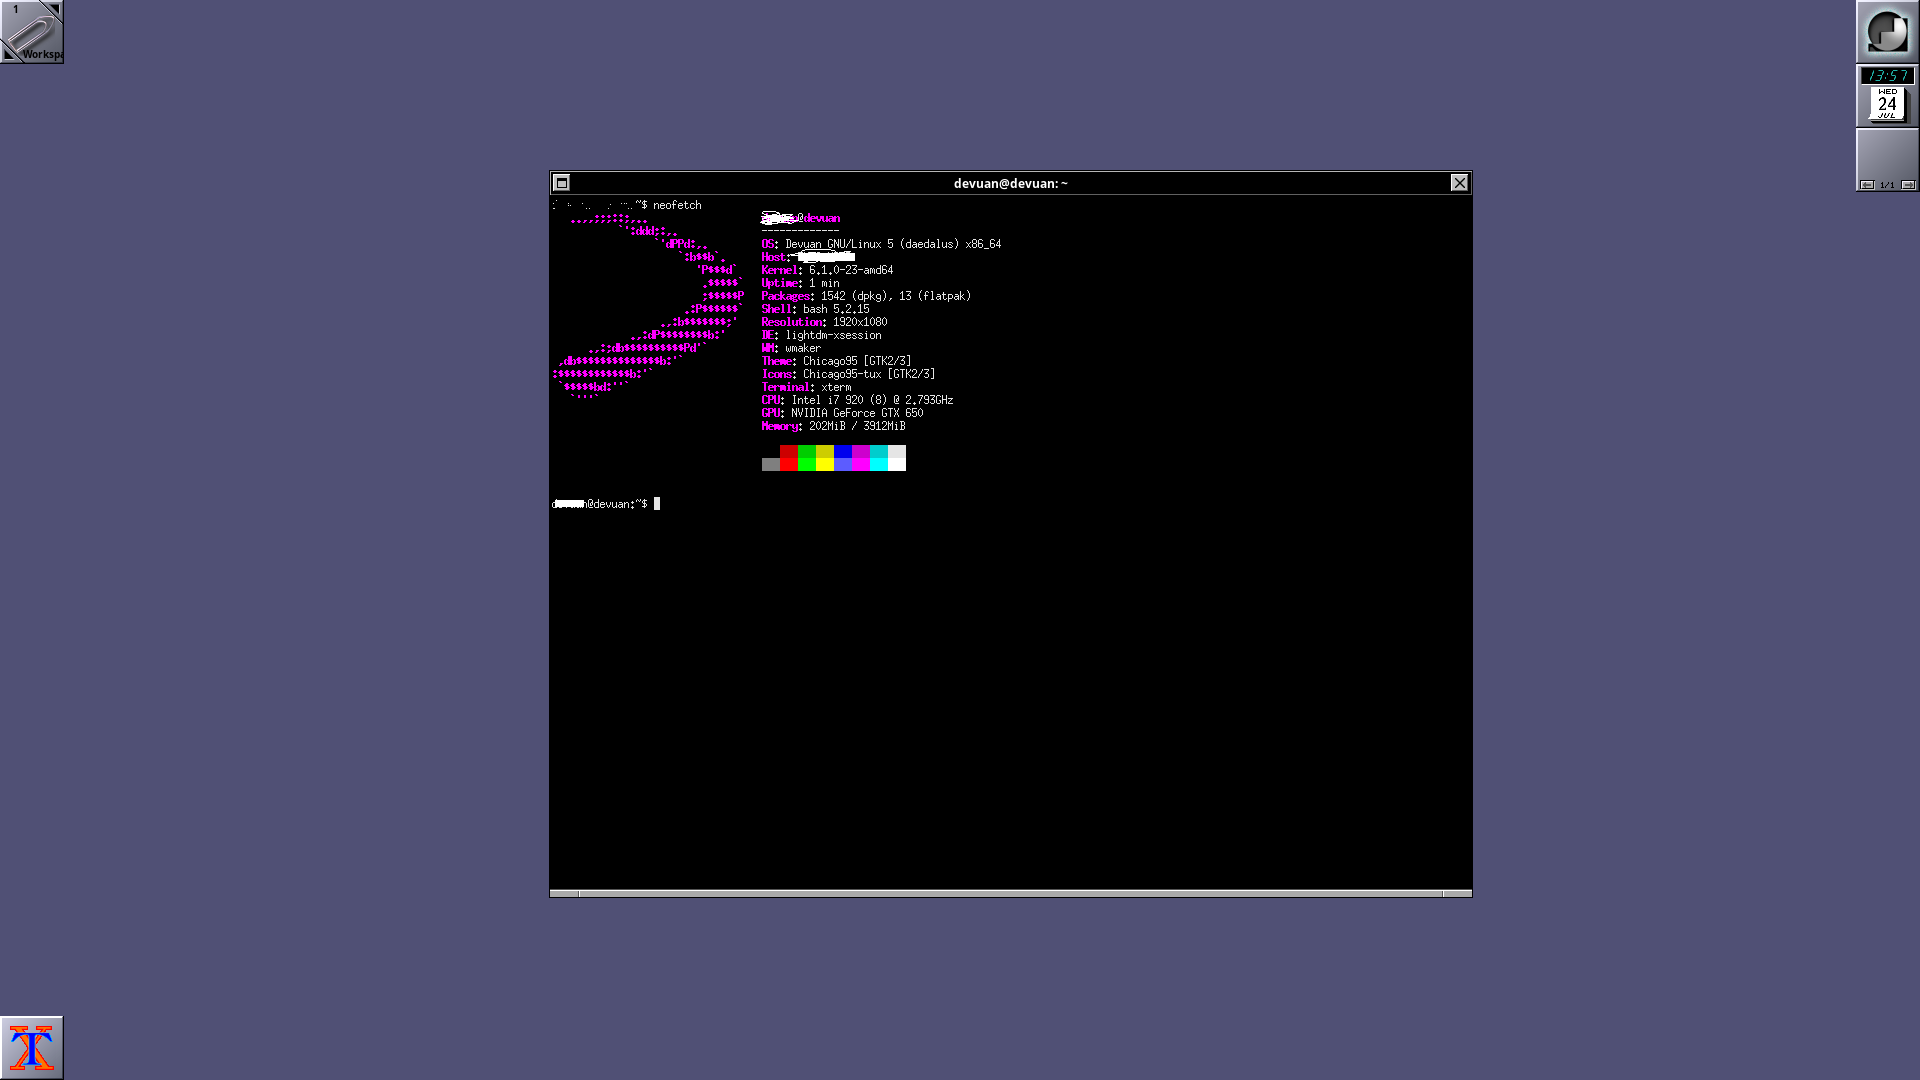Click the calendar showing WED 24 JUL
Screen dimensions: 1920x1080
(x=1887, y=105)
